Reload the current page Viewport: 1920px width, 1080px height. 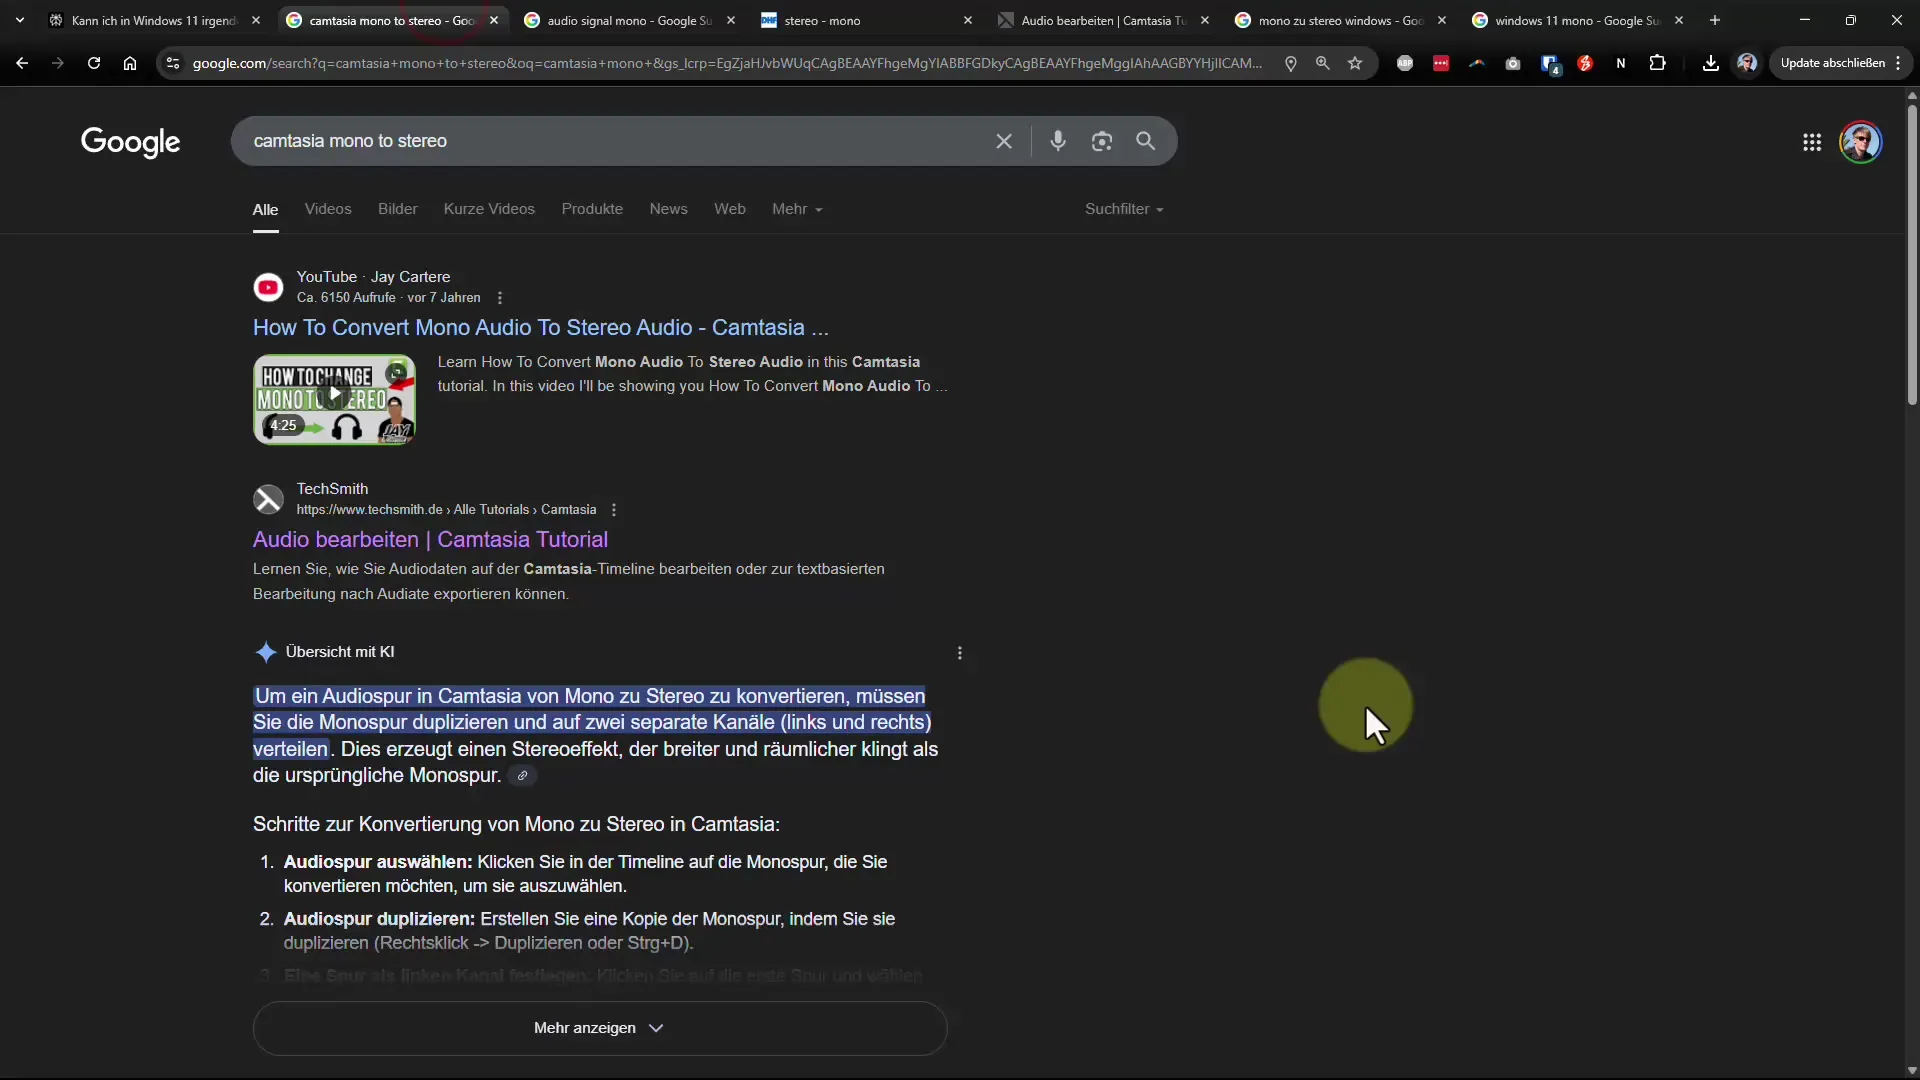[x=94, y=63]
